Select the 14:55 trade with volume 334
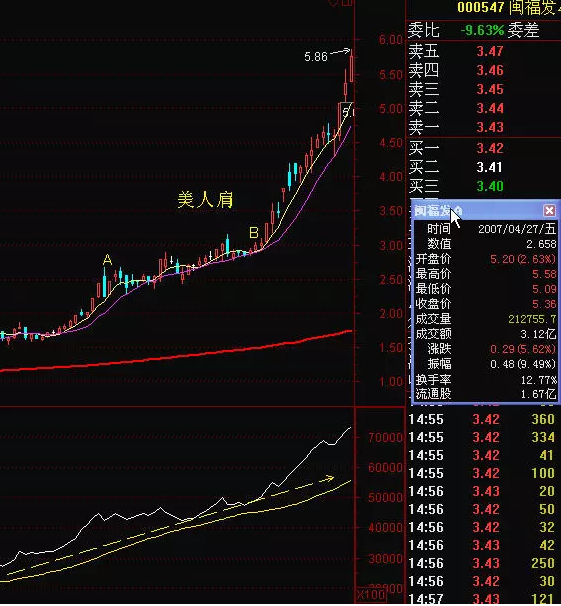This screenshot has height=606, width=561. [x=482, y=437]
